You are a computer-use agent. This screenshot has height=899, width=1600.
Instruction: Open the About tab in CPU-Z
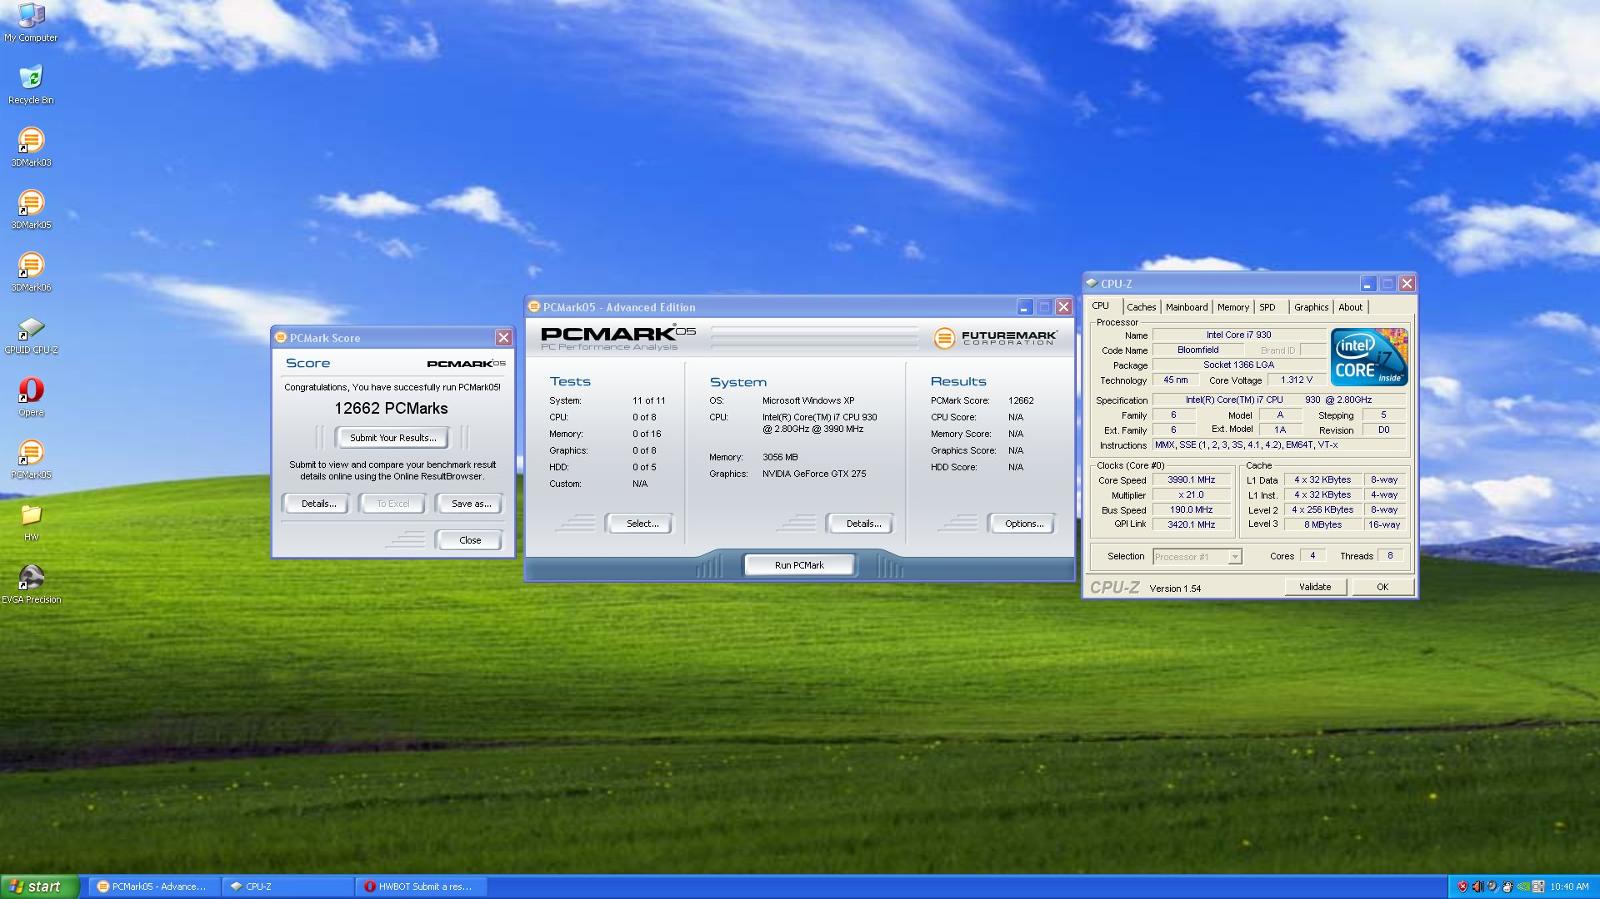(1351, 307)
